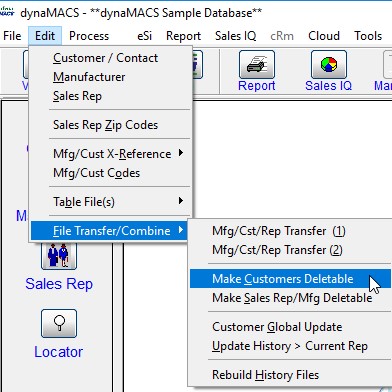Expand Table File(s) submenu

(111, 202)
